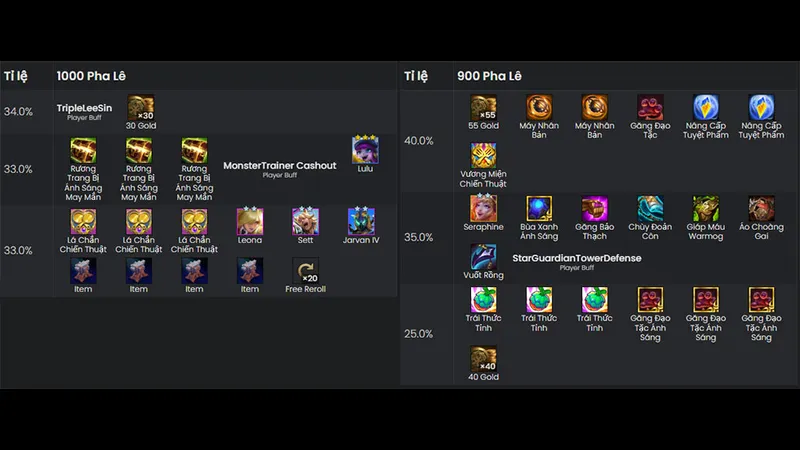This screenshot has height=450, width=800.
Task: Click the Free Reroll x20 icon
Action: (305, 270)
